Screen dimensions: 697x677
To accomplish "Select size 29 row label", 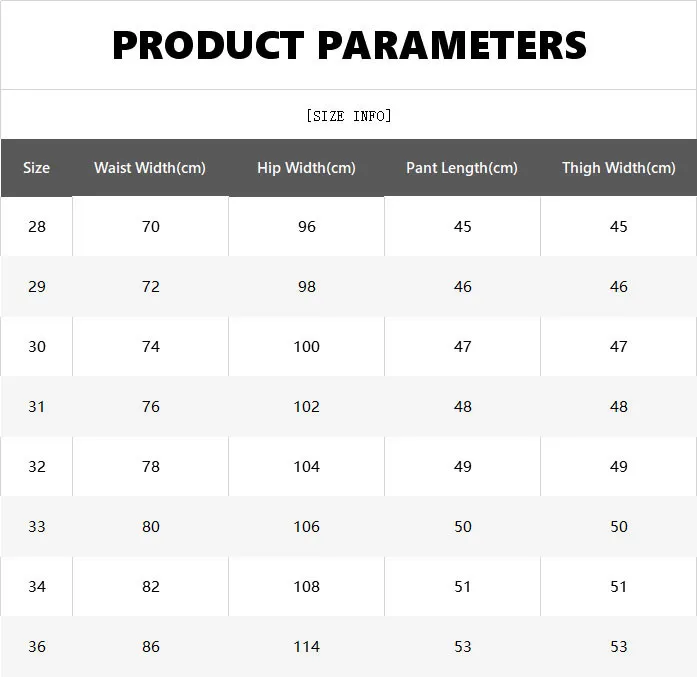I will pos(37,287).
